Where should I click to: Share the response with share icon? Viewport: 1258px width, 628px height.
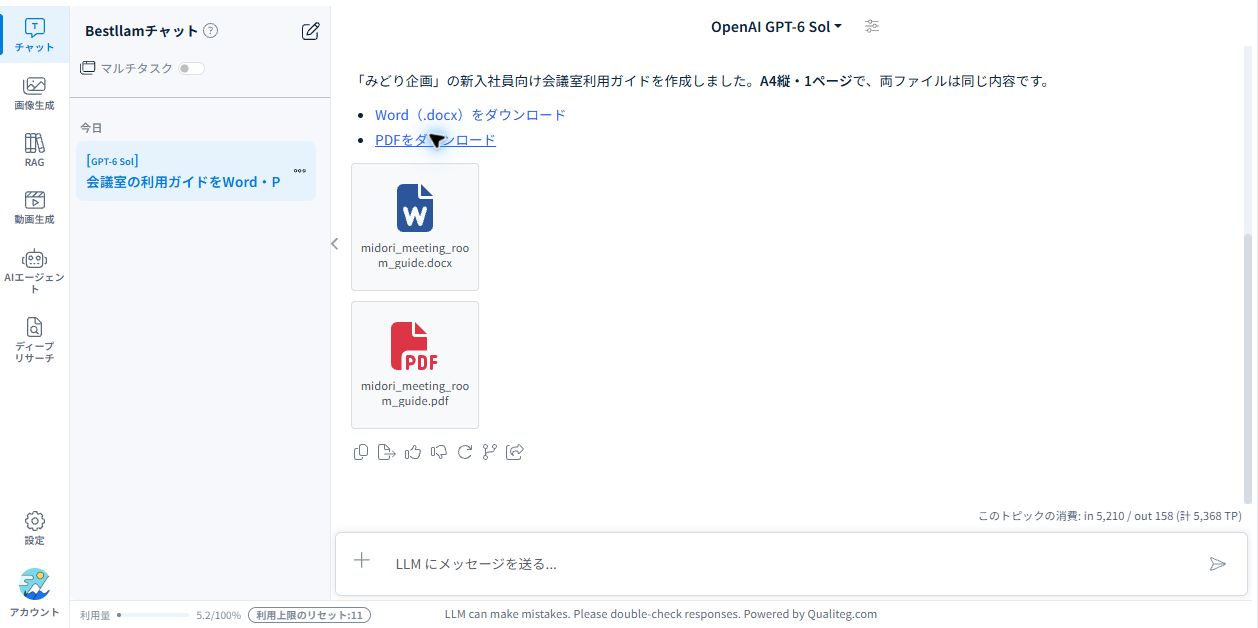pos(515,452)
